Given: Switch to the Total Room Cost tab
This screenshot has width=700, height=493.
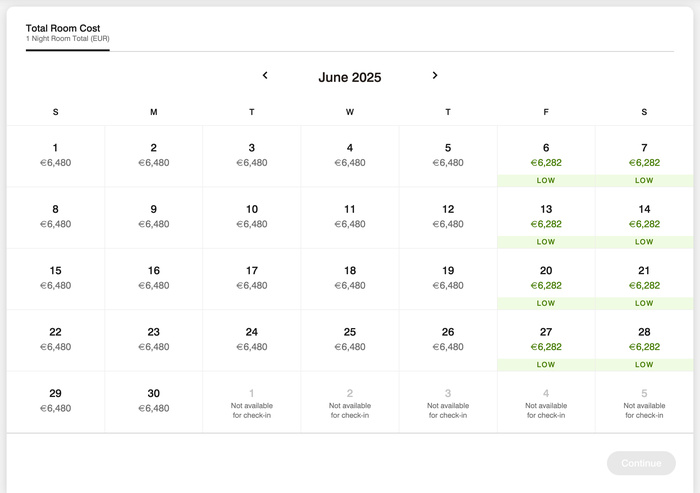Looking at the screenshot, I should [67, 33].
